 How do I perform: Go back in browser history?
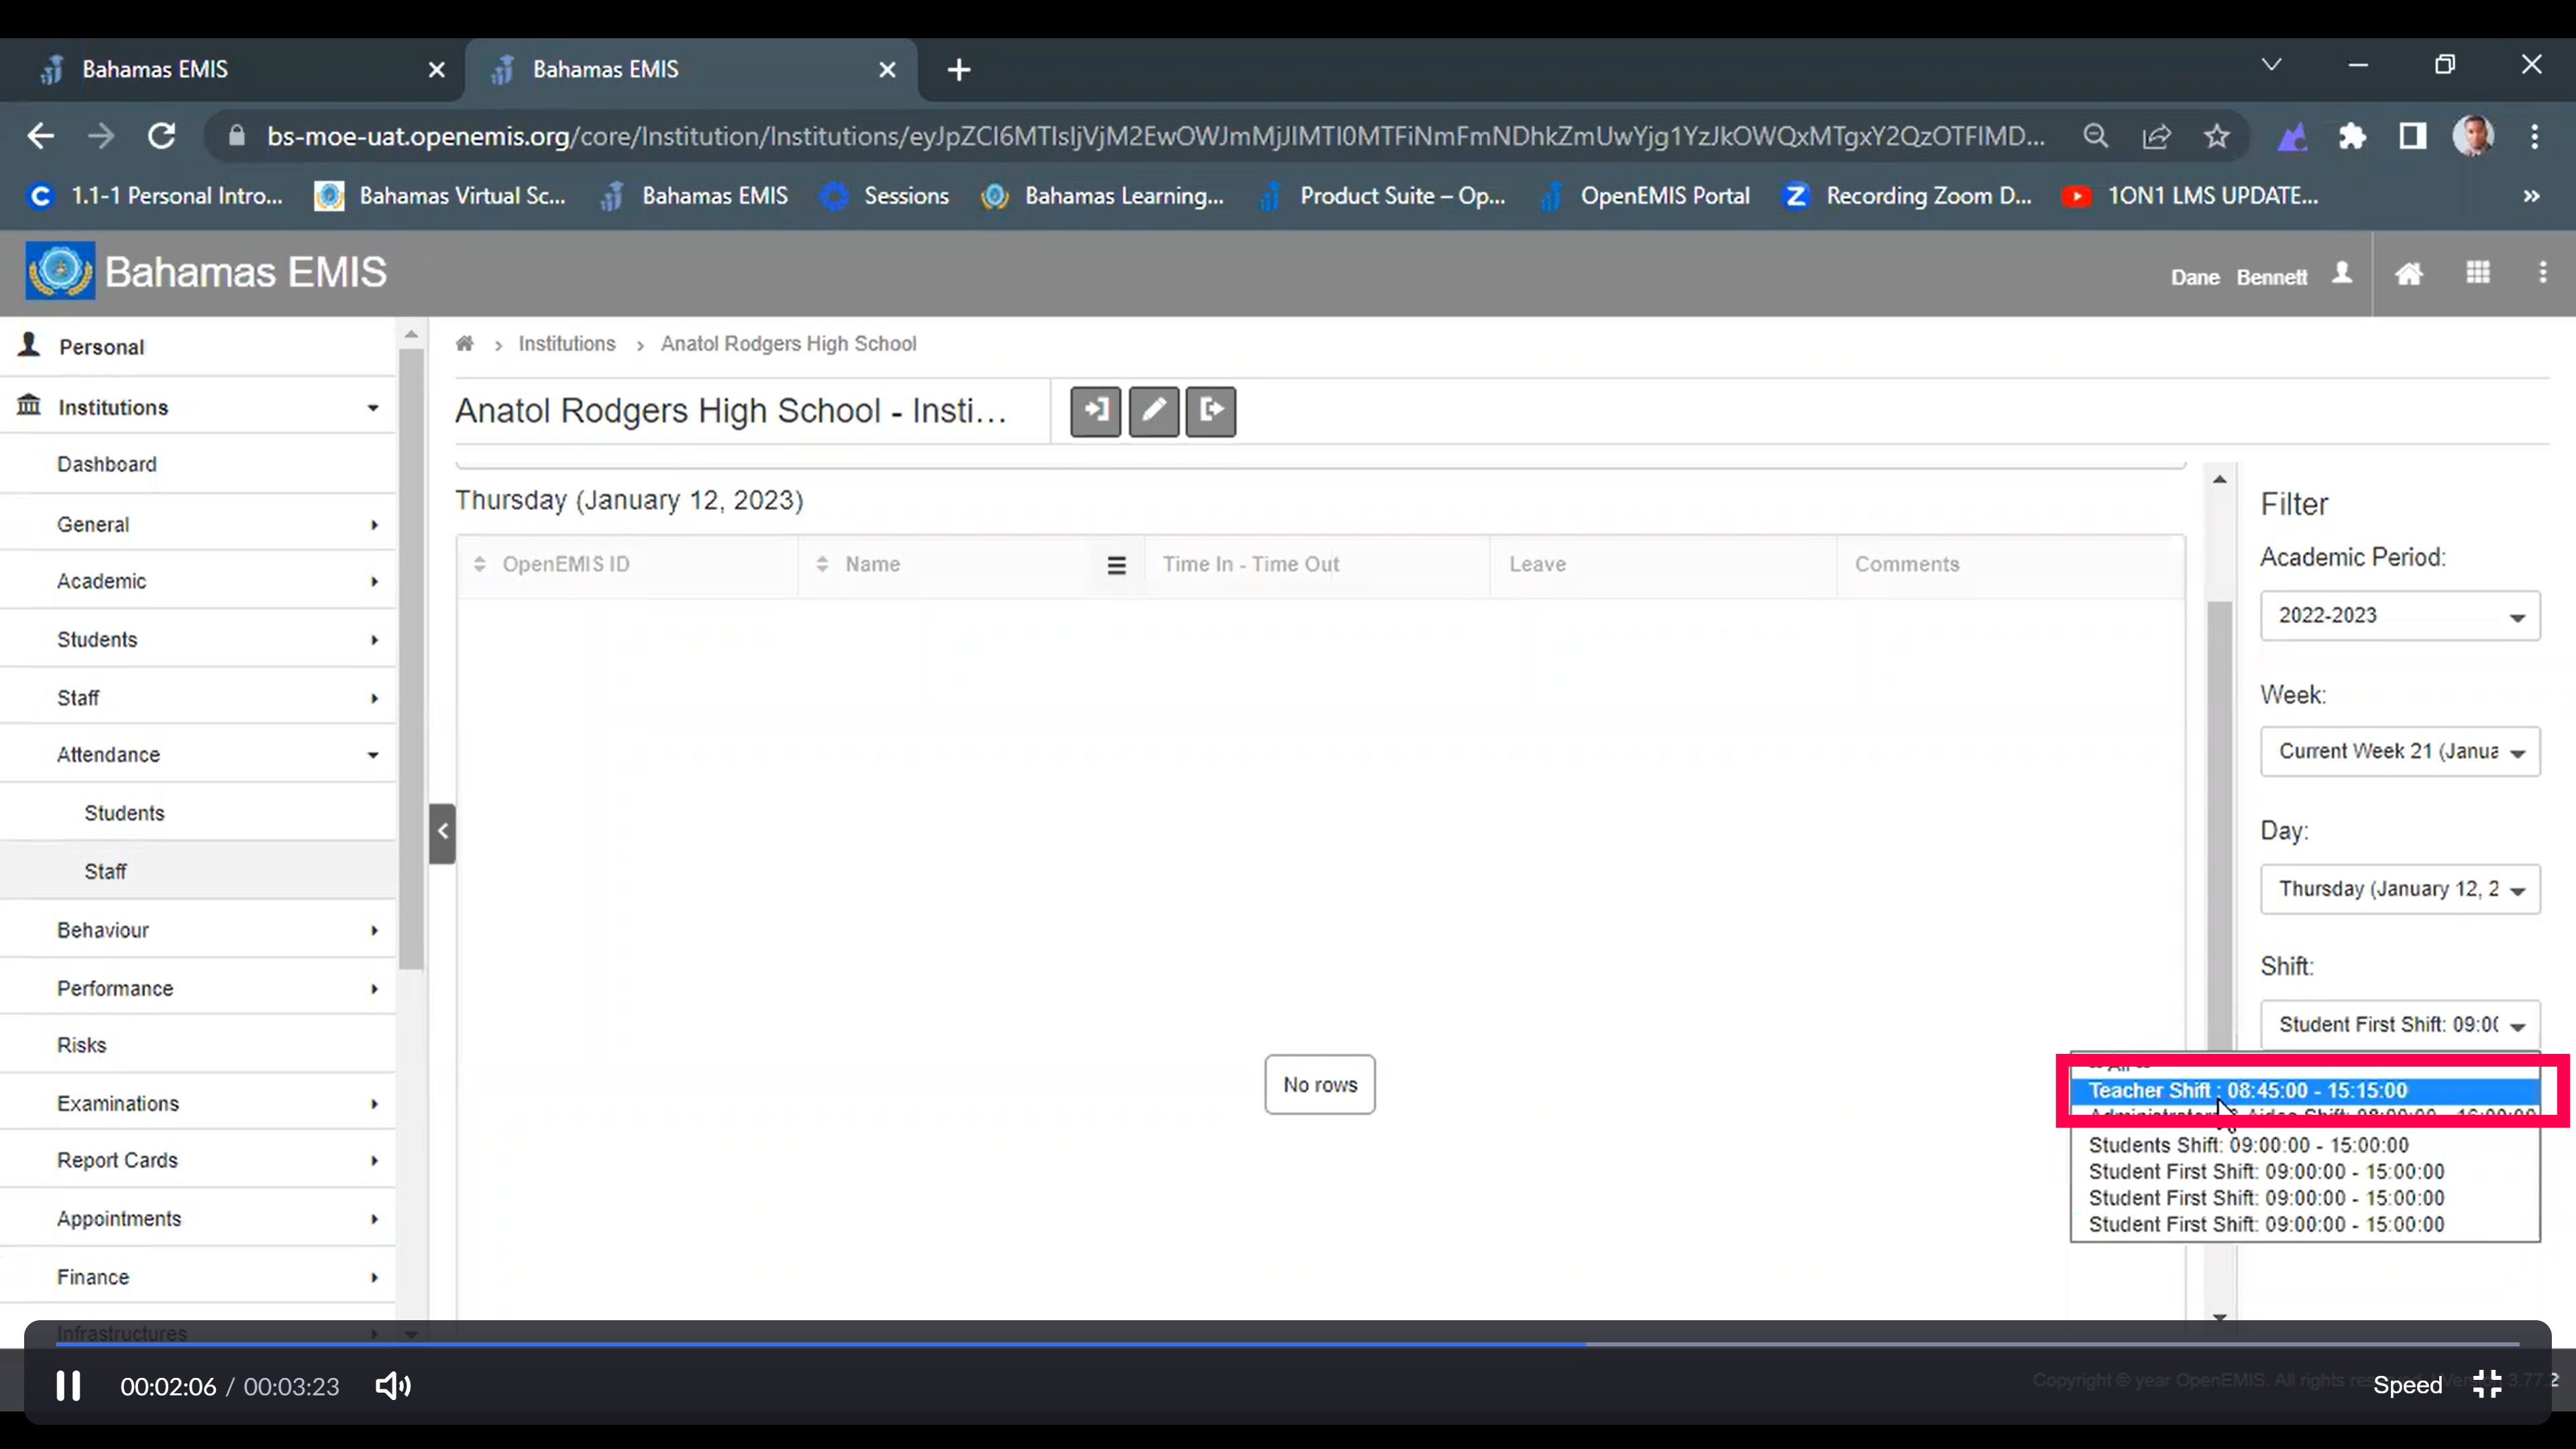(x=41, y=137)
